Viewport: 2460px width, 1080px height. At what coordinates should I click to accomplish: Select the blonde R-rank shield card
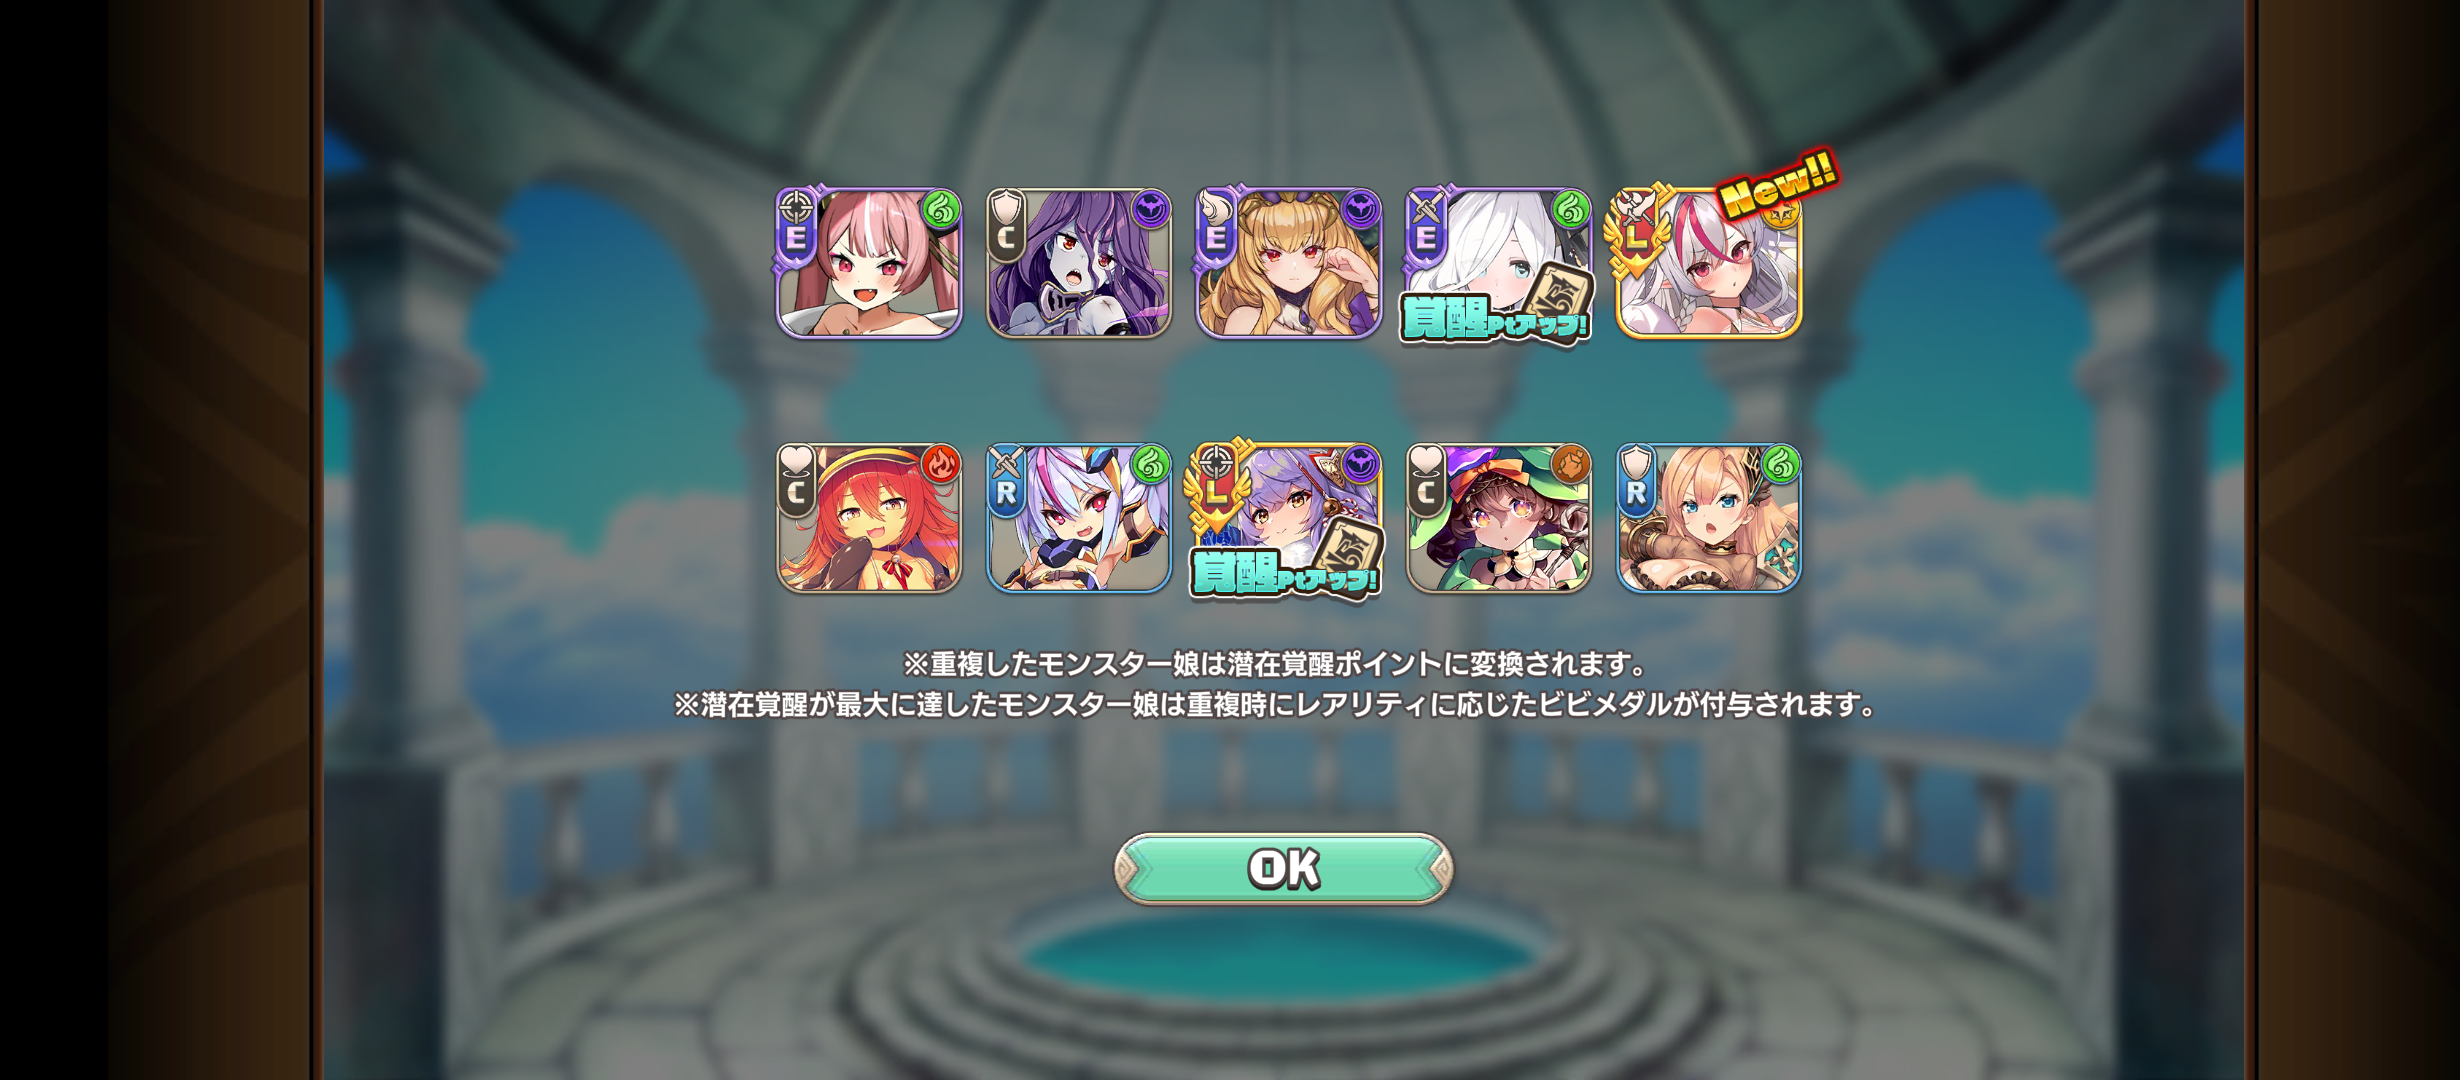pyautogui.click(x=1708, y=518)
